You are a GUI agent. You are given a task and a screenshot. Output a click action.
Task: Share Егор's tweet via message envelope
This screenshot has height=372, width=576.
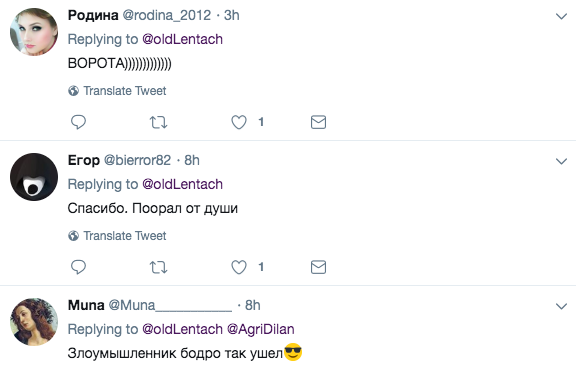pos(318,267)
